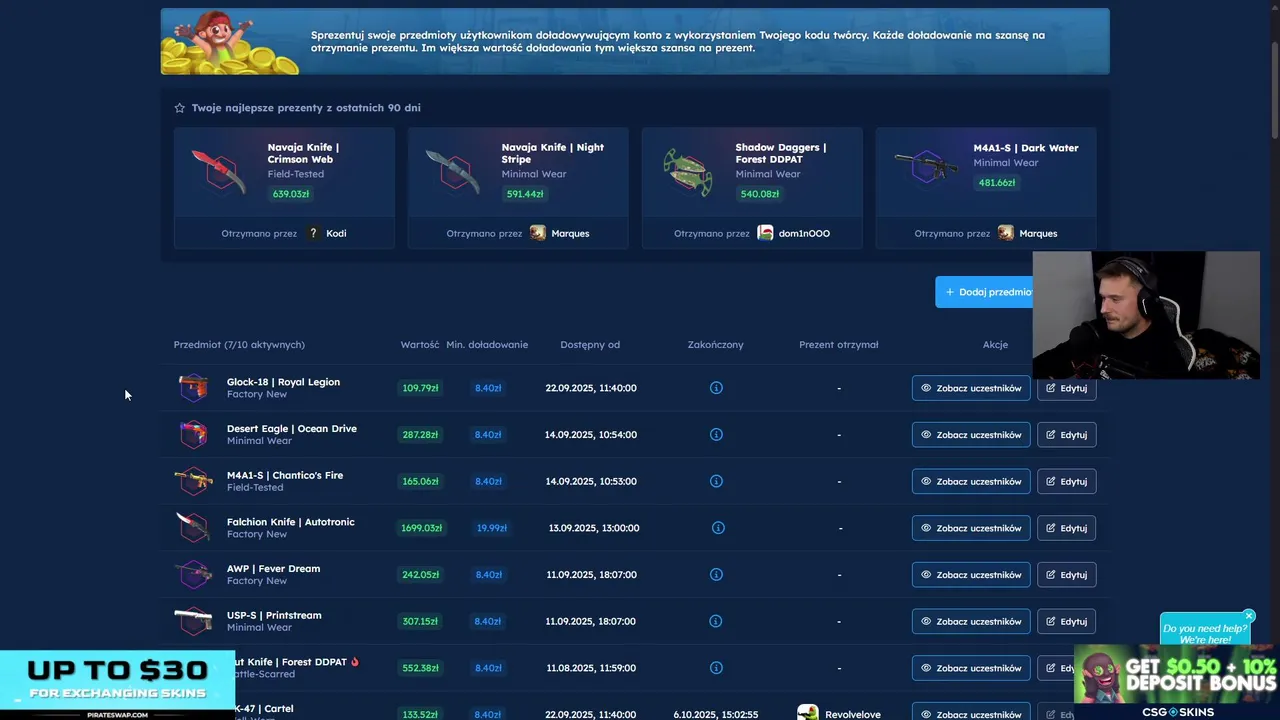
Task: Click M4A1-S Dark Water card image
Action: pos(927,168)
